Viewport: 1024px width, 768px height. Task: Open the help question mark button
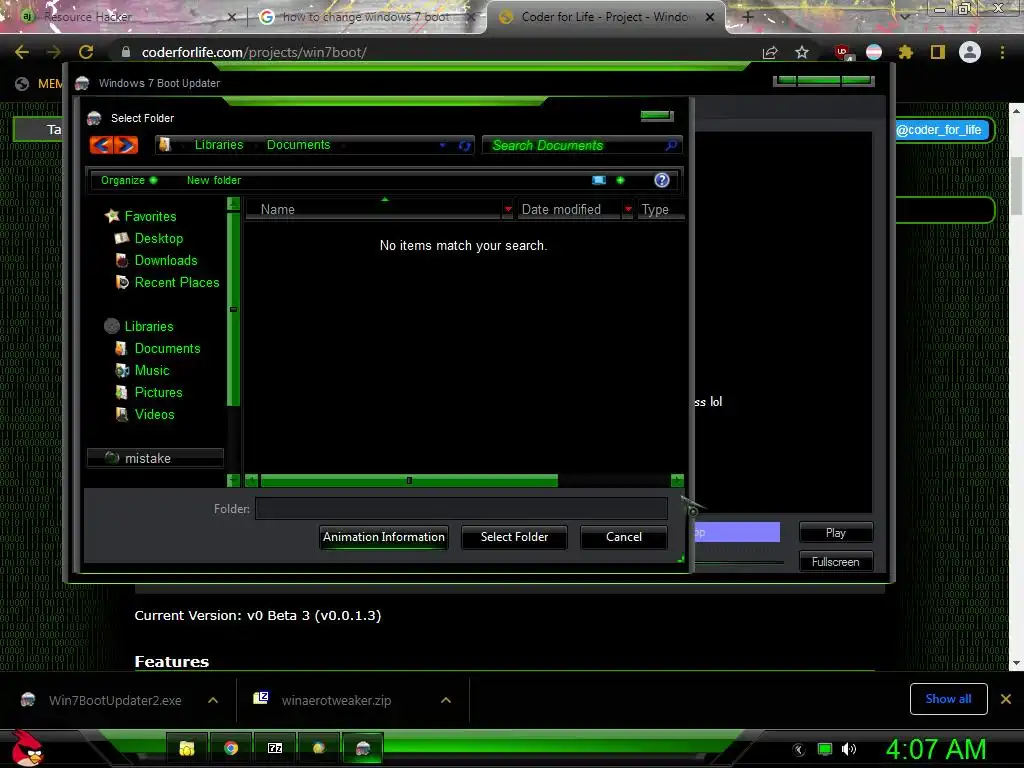662,180
